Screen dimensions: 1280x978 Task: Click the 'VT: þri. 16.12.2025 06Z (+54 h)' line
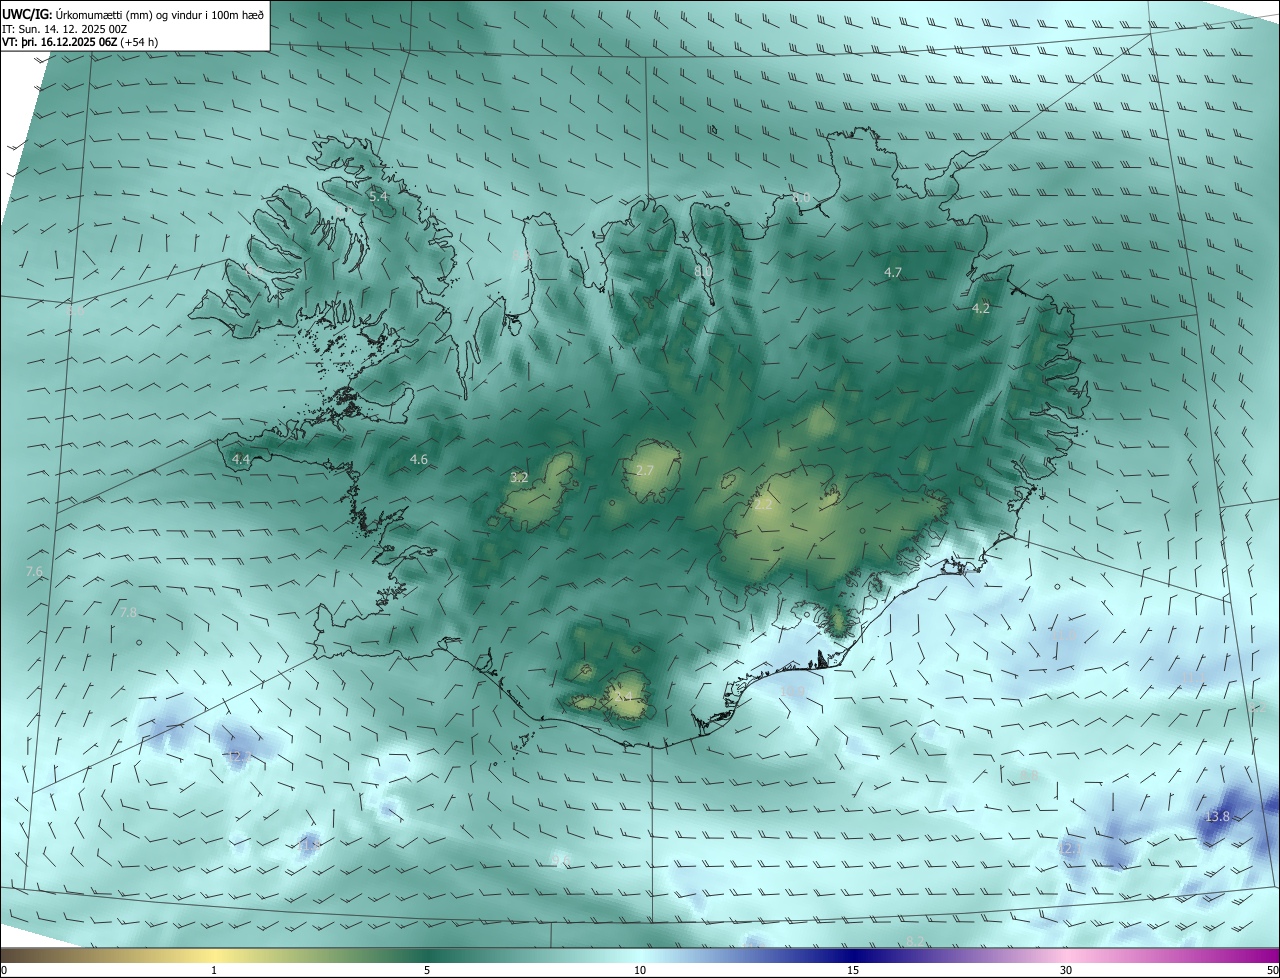pos(79,42)
